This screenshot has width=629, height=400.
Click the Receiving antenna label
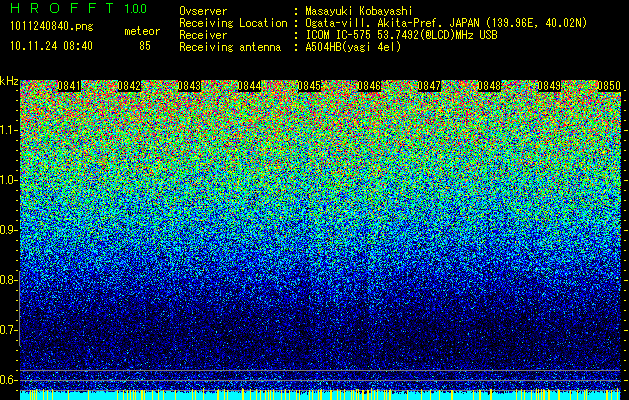point(230,47)
